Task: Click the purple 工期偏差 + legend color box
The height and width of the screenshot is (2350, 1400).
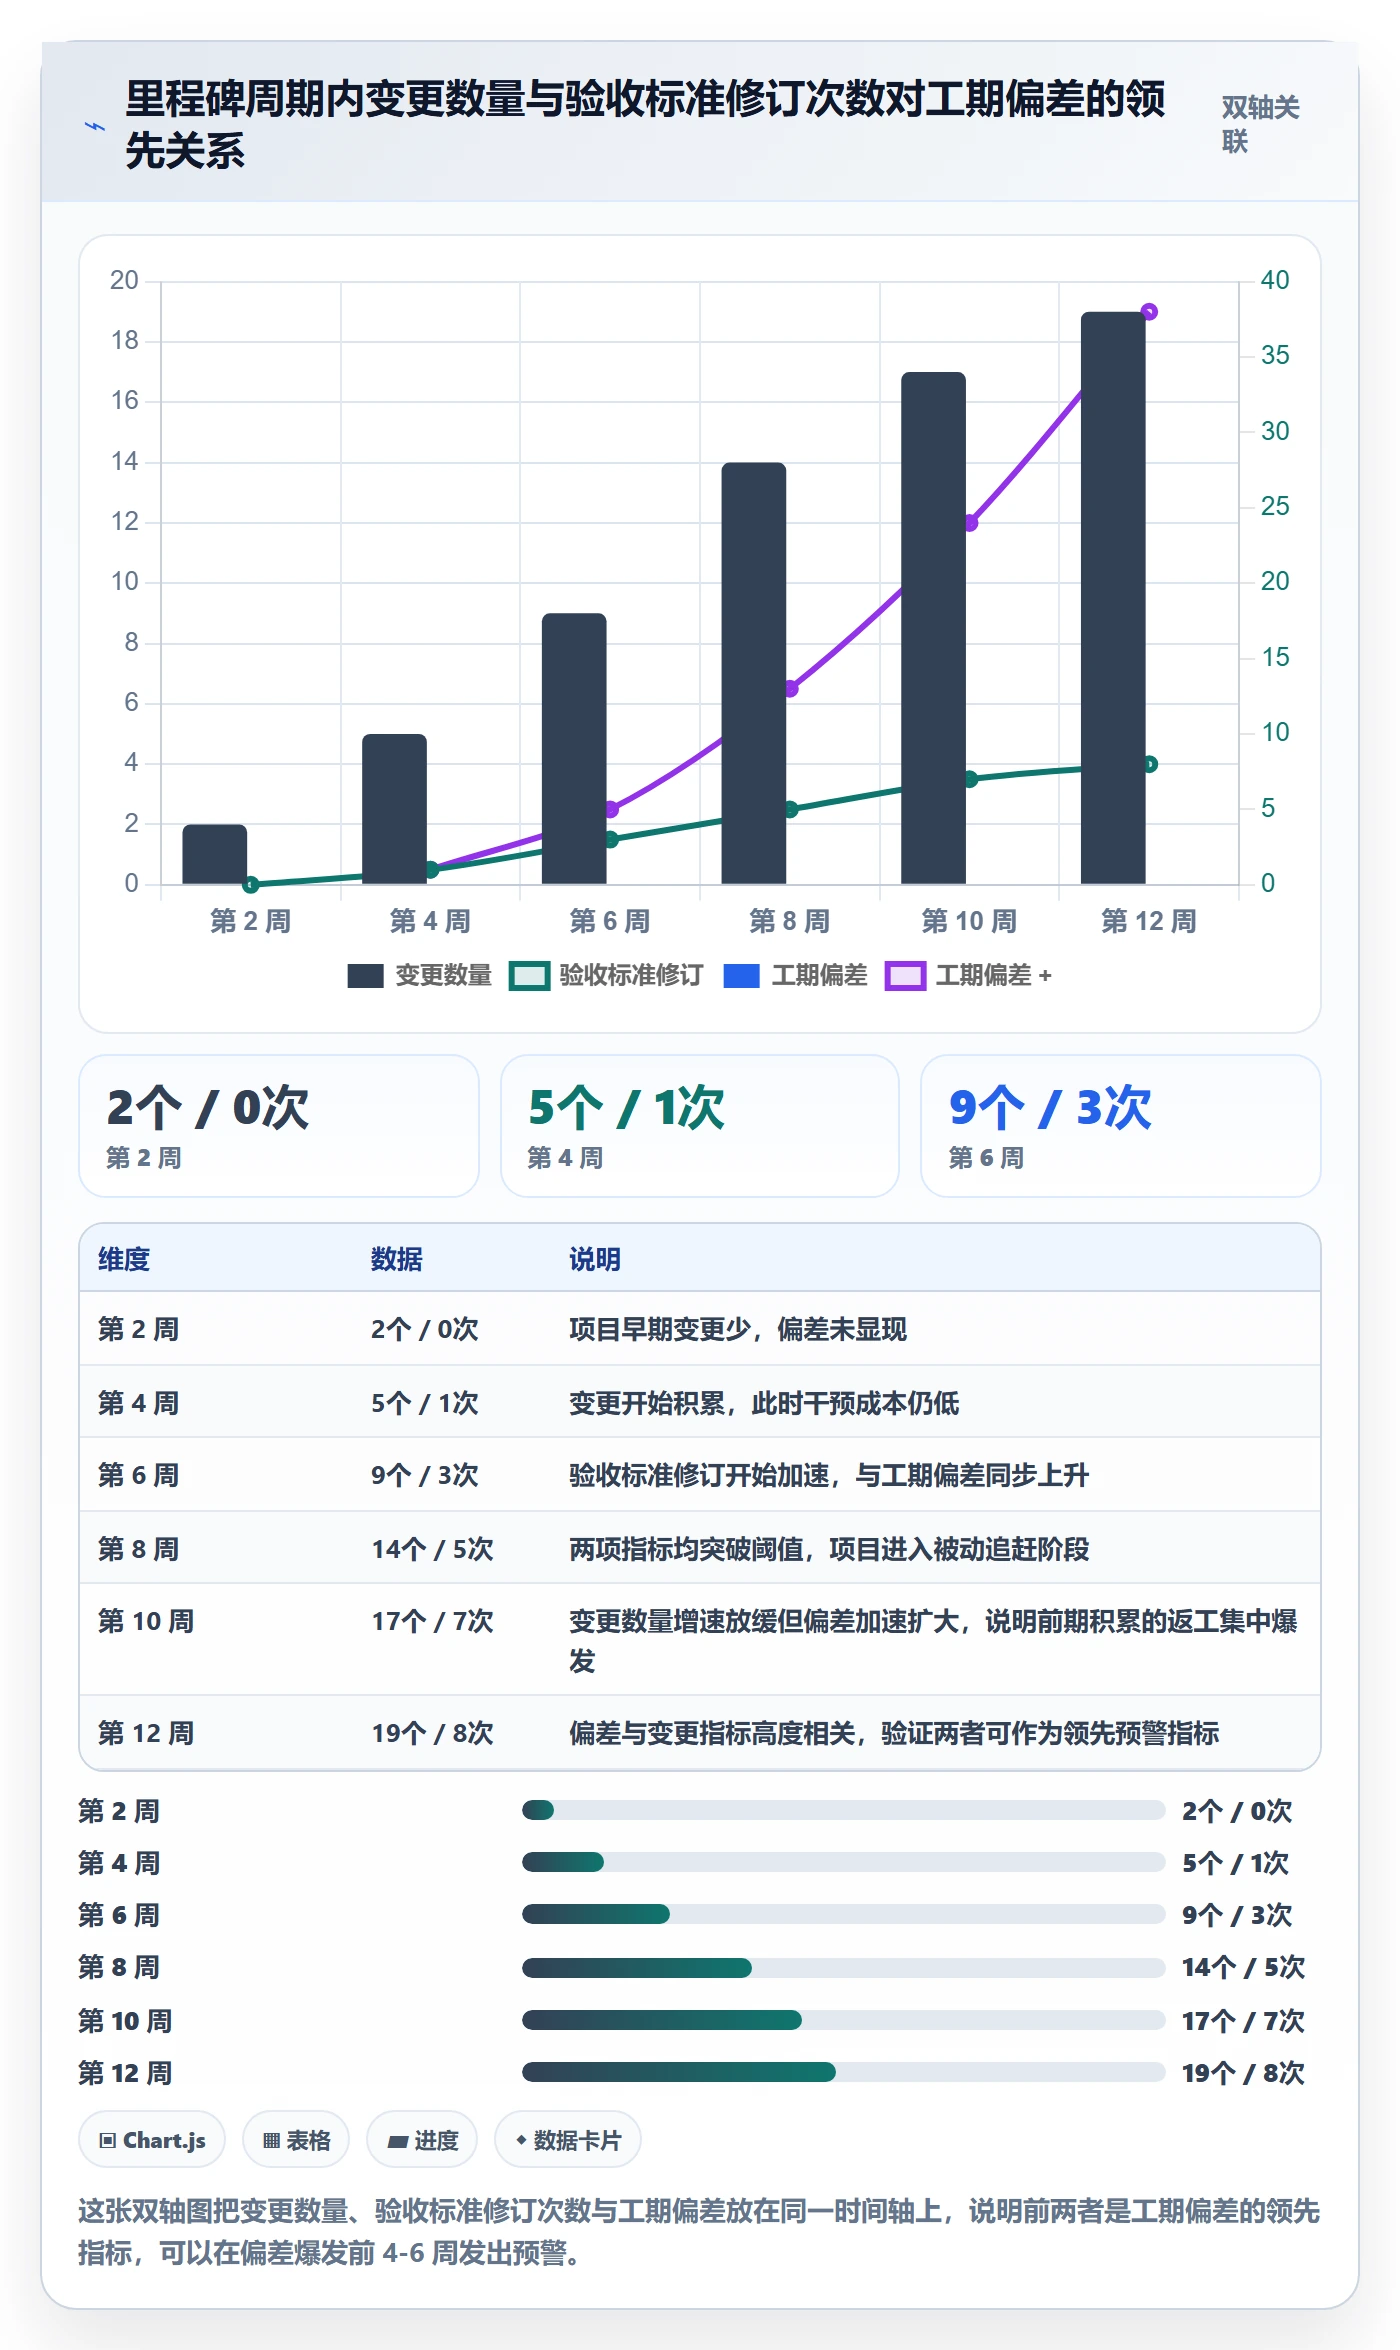Action: 905,976
